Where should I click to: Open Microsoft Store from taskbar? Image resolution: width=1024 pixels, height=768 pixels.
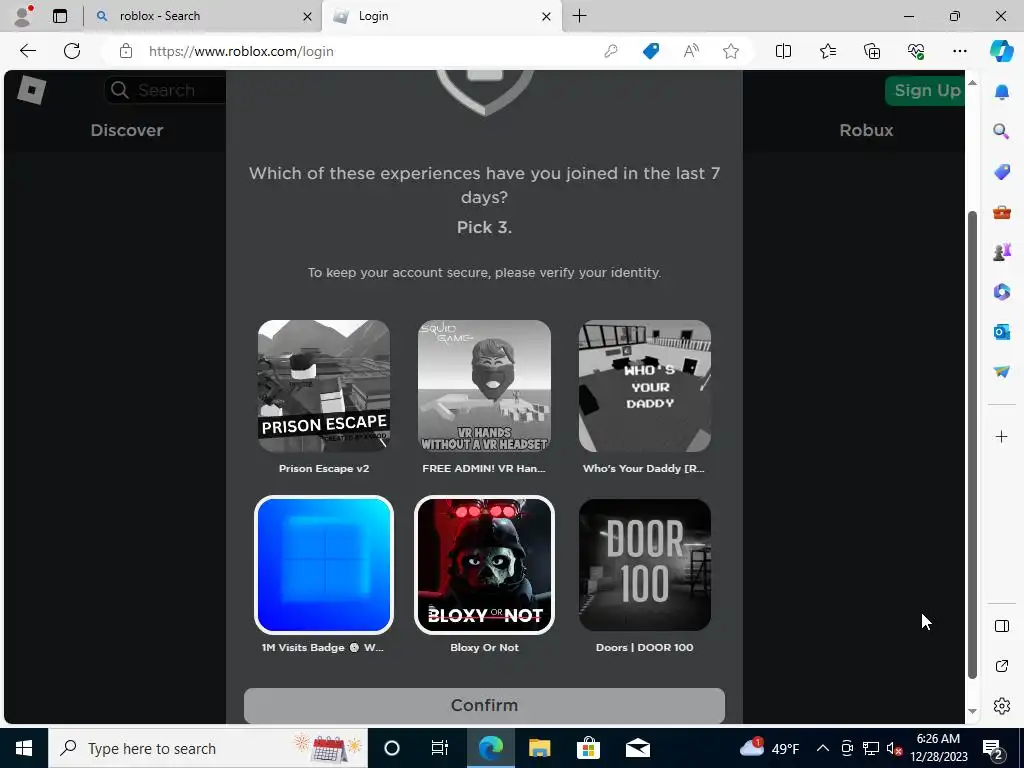pos(588,748)
